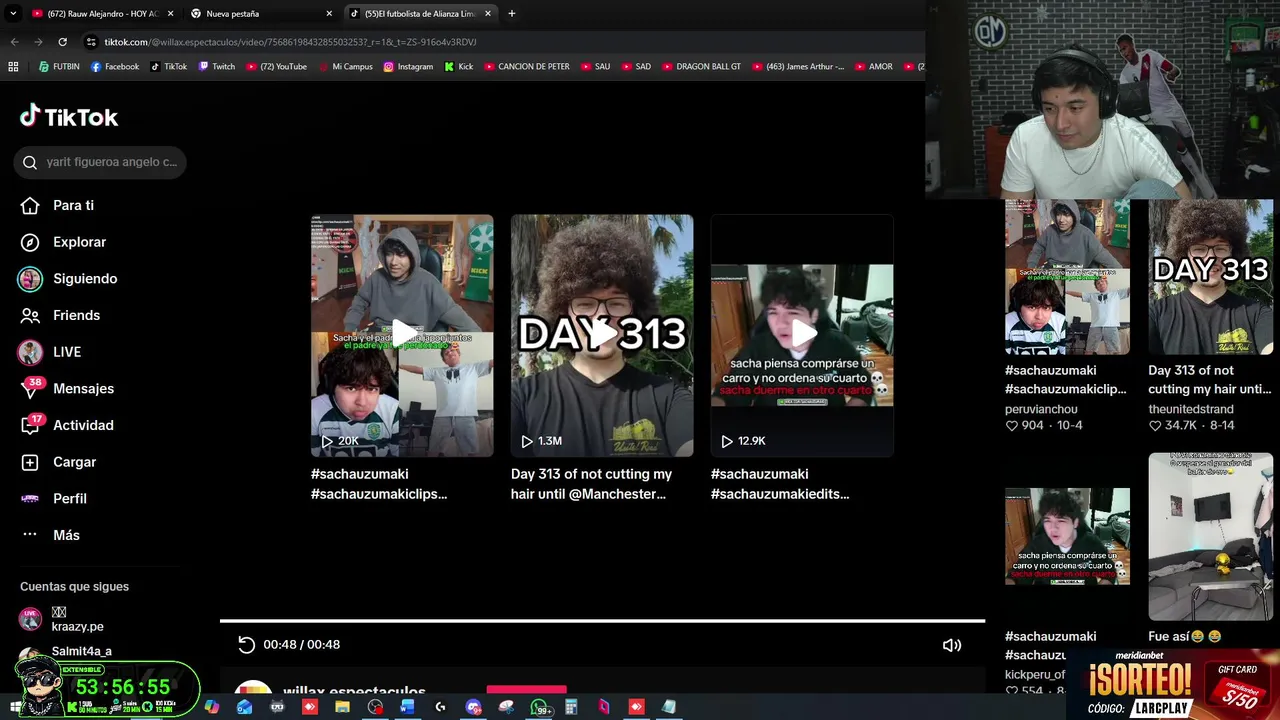The height and width of the screenshot is (720, 1280).
Task: Open the SAD bookmark
Action: (636, 67)
